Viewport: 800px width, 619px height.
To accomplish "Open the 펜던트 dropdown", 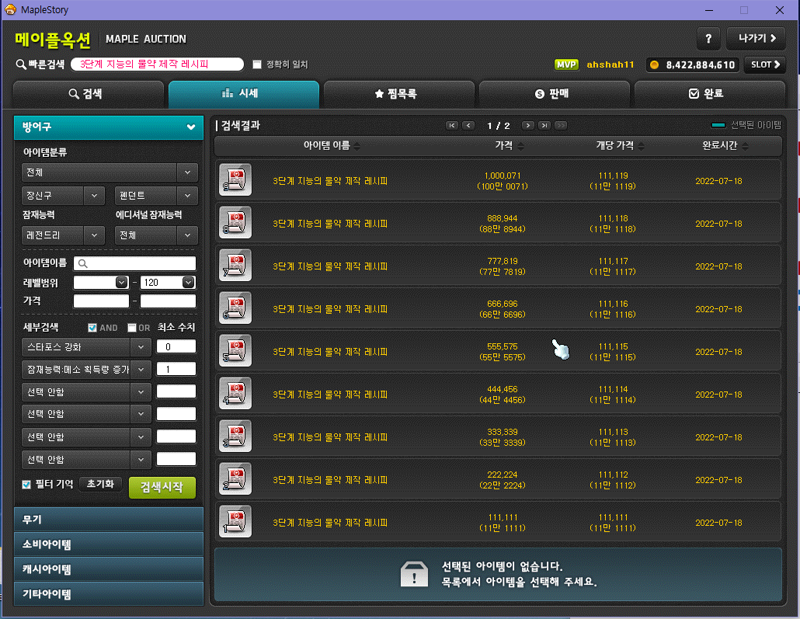I will pyautogui.click(x=156, y=195).
